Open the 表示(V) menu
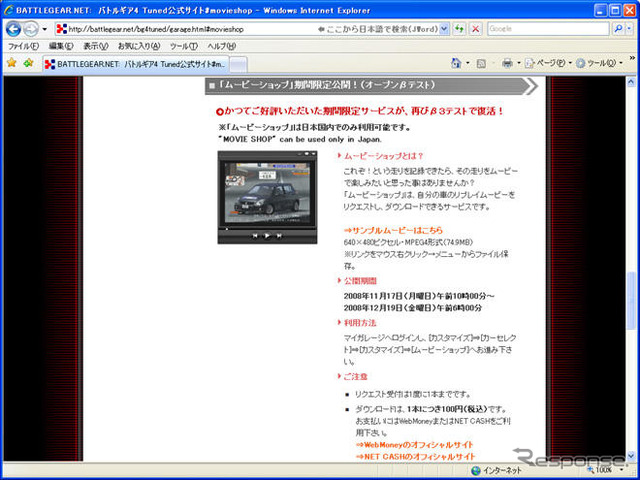This screenshot has width=640, height=480. (96, 47)
